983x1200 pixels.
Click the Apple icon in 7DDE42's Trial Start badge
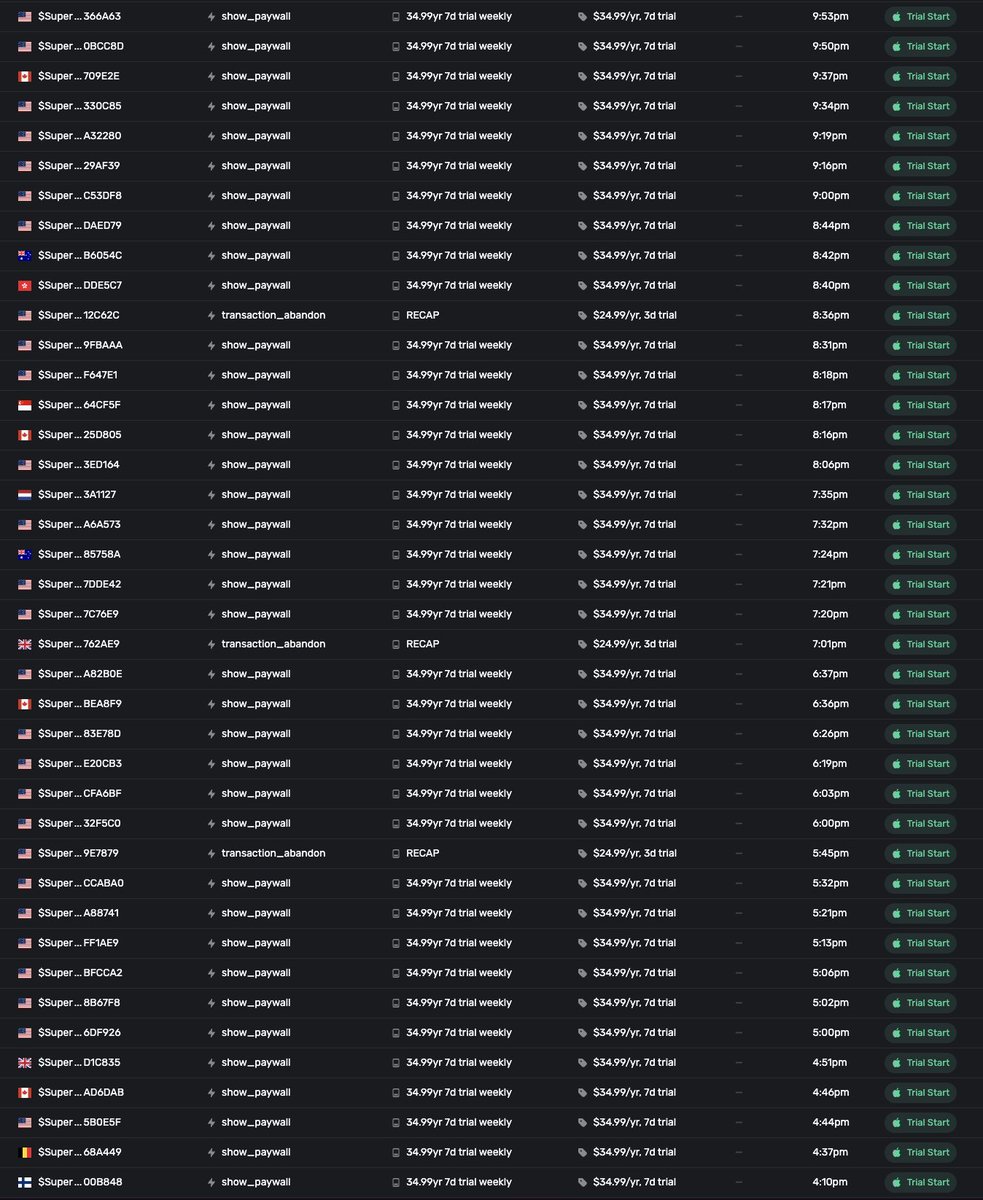[897, 584]
